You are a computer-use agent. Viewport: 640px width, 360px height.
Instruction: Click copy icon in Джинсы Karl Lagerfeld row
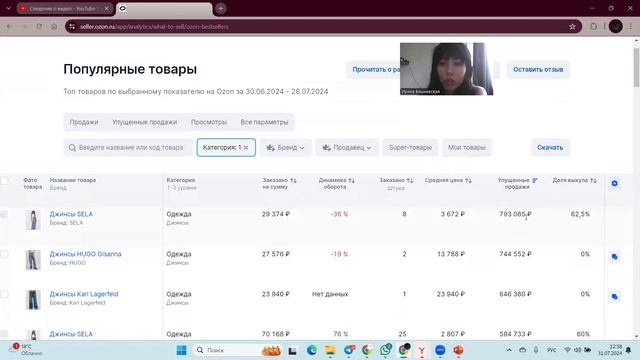pos(614,297)
